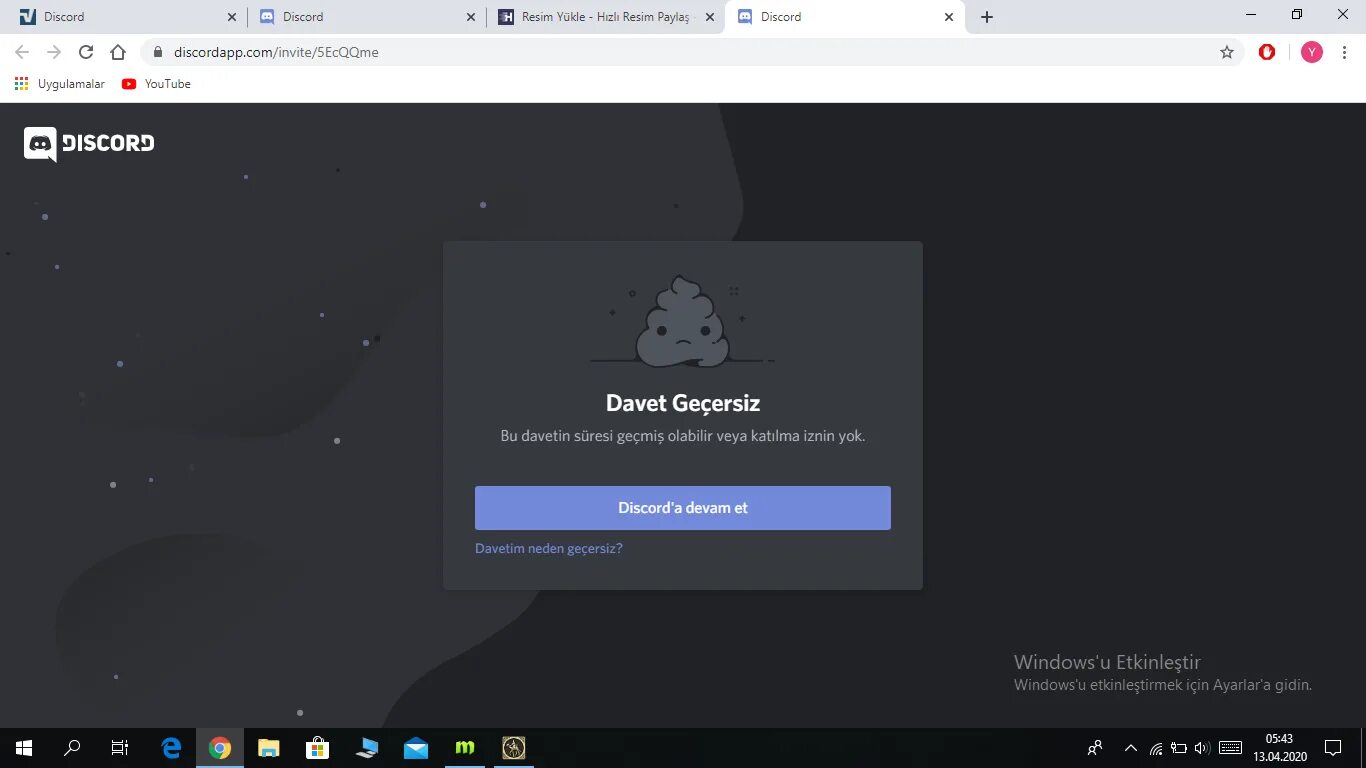Switch to Resim Yükle tab
This screenshot has height=768, width=1366.
606,17
